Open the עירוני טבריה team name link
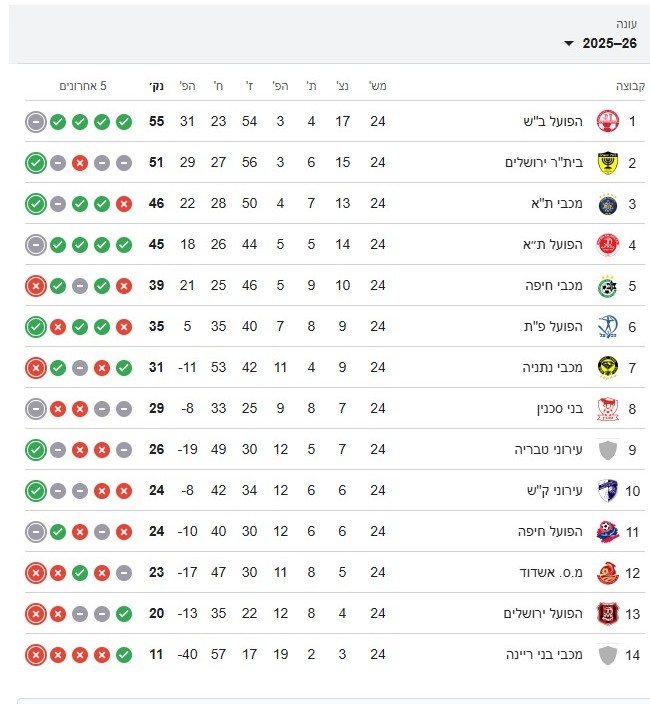Image resolution: width=650 pixels, height=704 pixels. (x=548, y=450)
